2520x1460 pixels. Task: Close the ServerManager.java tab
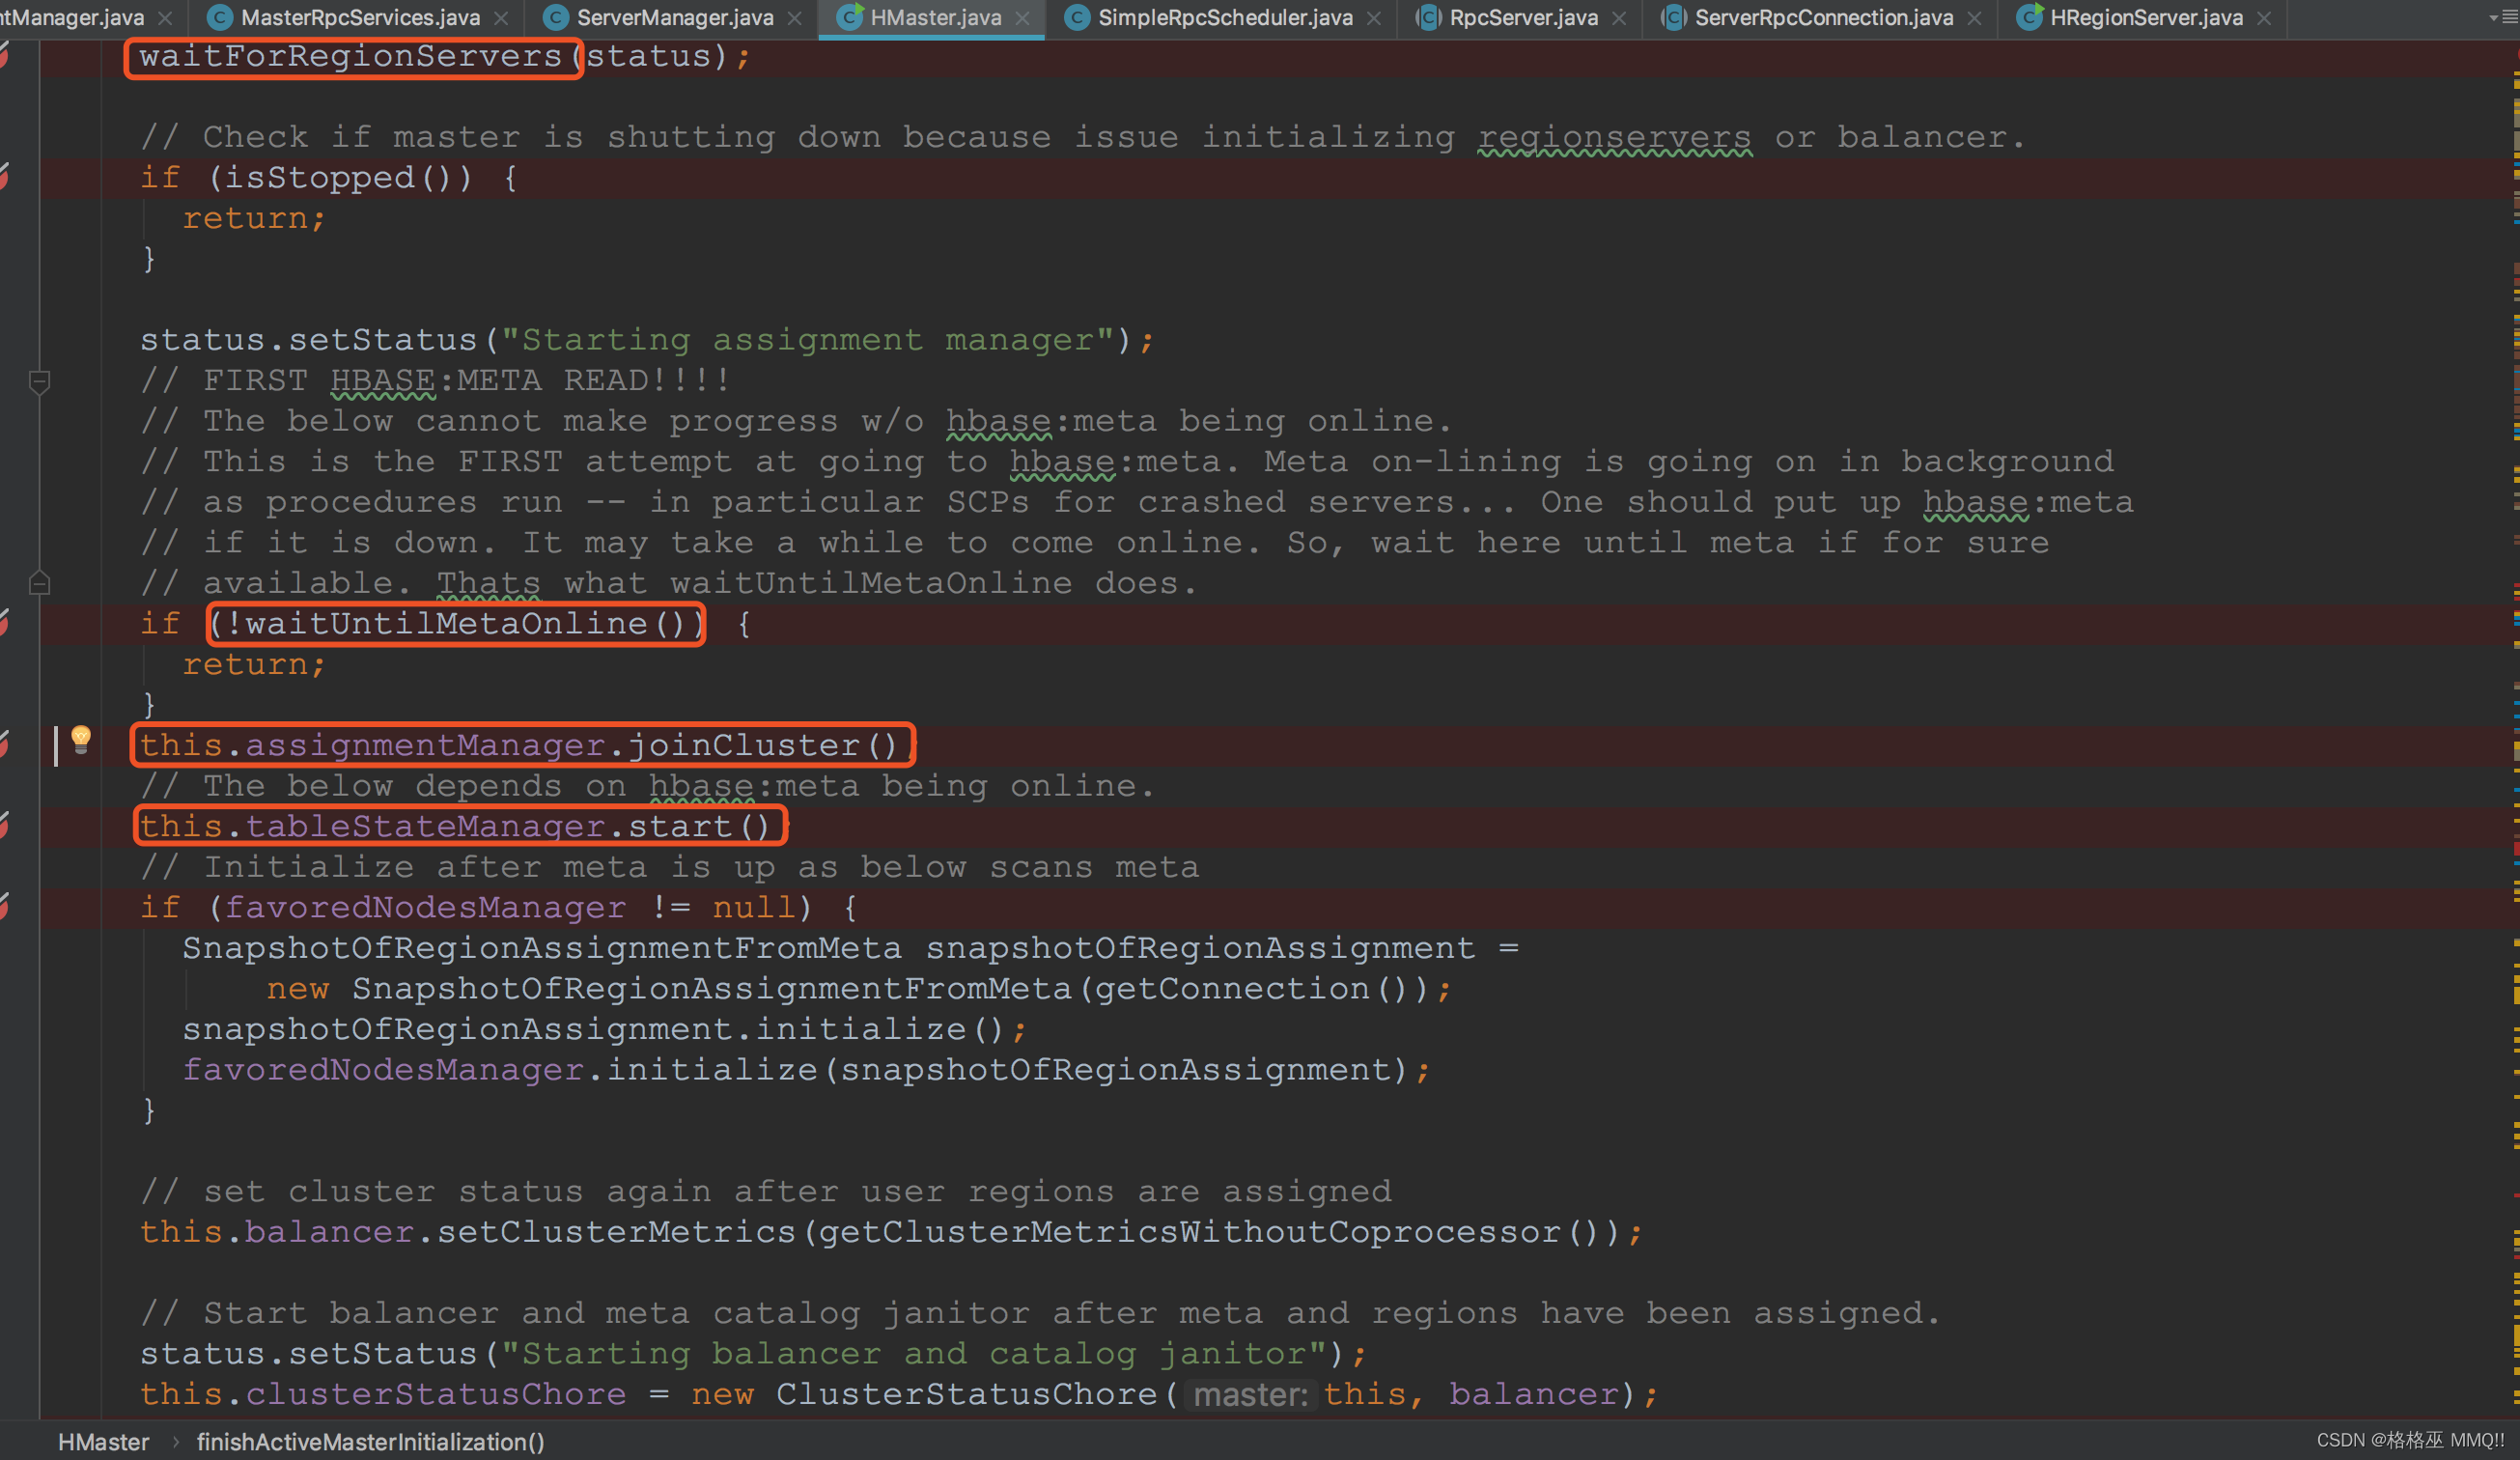795,18
